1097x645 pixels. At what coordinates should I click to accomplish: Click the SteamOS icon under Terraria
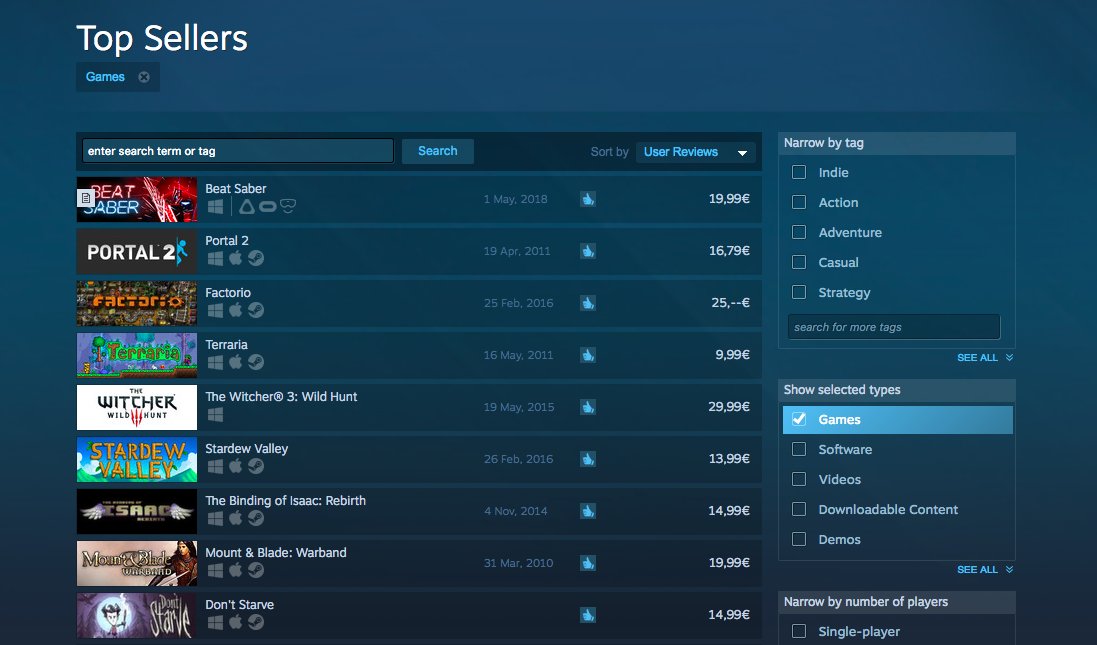(256, 362)
